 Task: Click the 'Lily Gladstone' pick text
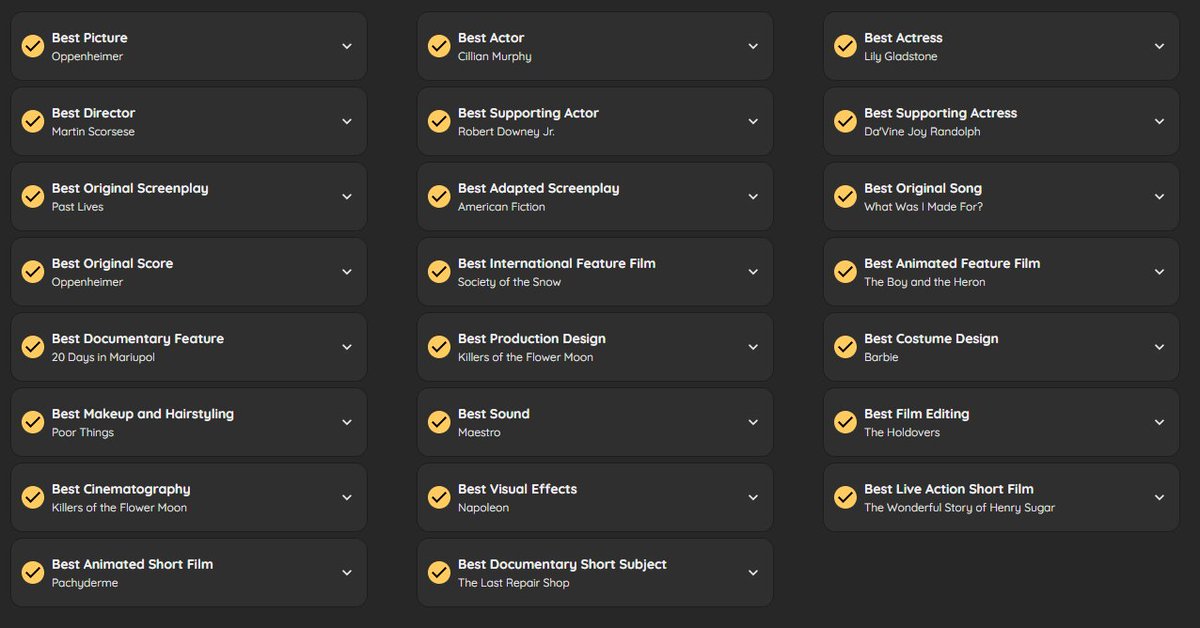(x=901, y=57)
